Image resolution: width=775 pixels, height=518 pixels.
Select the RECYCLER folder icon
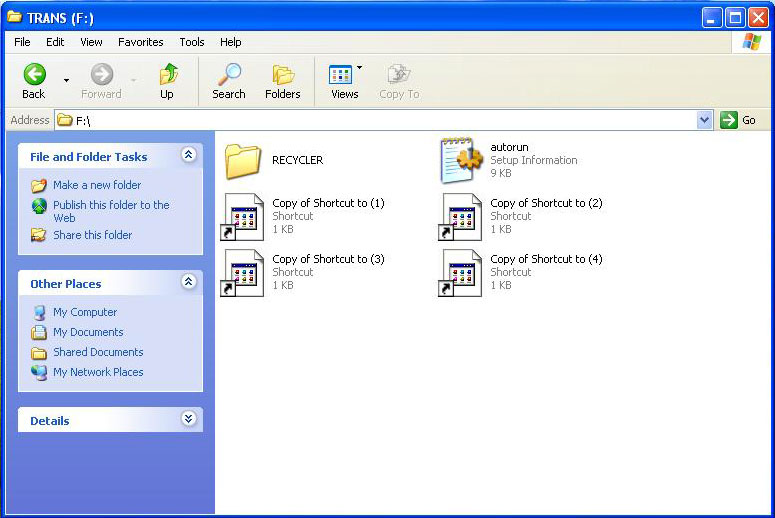coord(243,161)
